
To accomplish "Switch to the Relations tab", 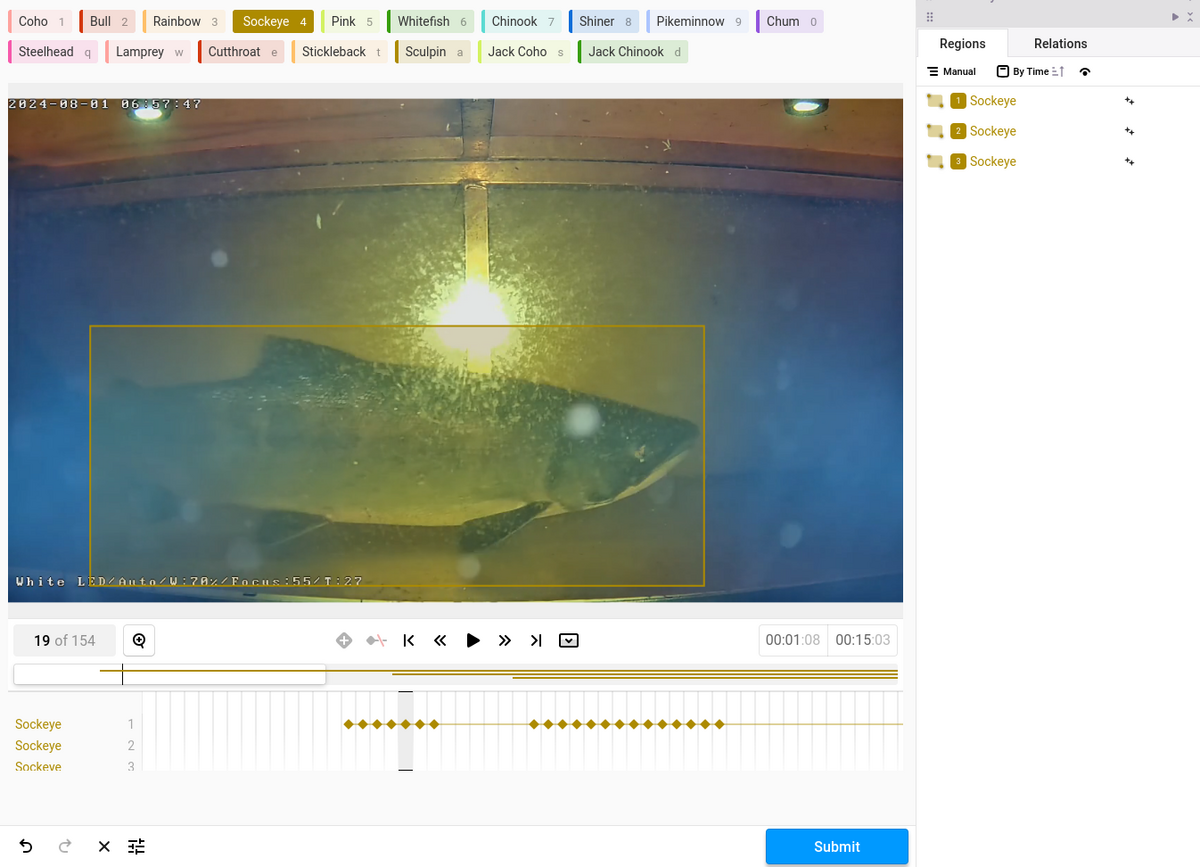I will click(1060, 44).
